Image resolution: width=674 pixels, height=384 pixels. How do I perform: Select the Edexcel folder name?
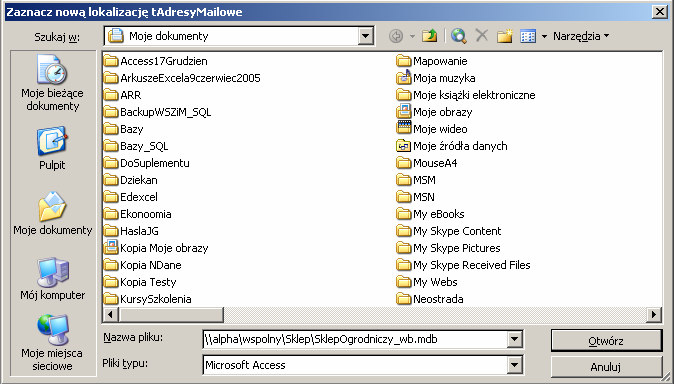tap(139, 197)
